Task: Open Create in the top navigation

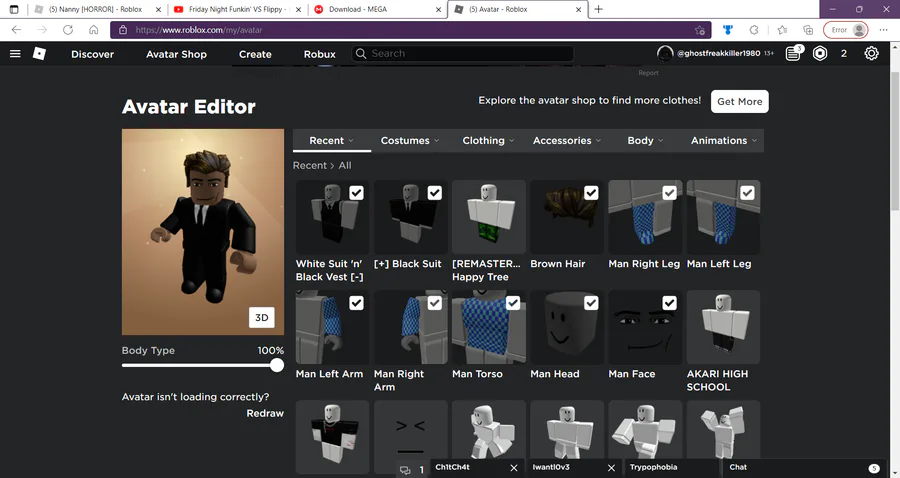Action: [x=255, y=54]
